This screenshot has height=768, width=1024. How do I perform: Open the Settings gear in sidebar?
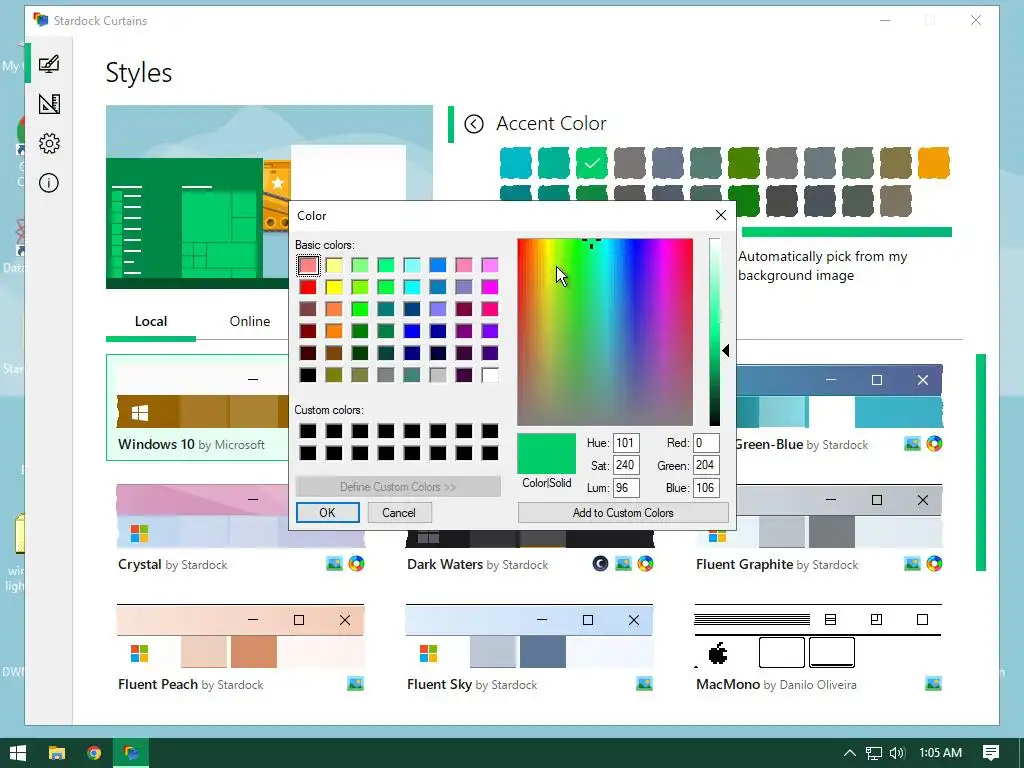click(x=49, y=144)
